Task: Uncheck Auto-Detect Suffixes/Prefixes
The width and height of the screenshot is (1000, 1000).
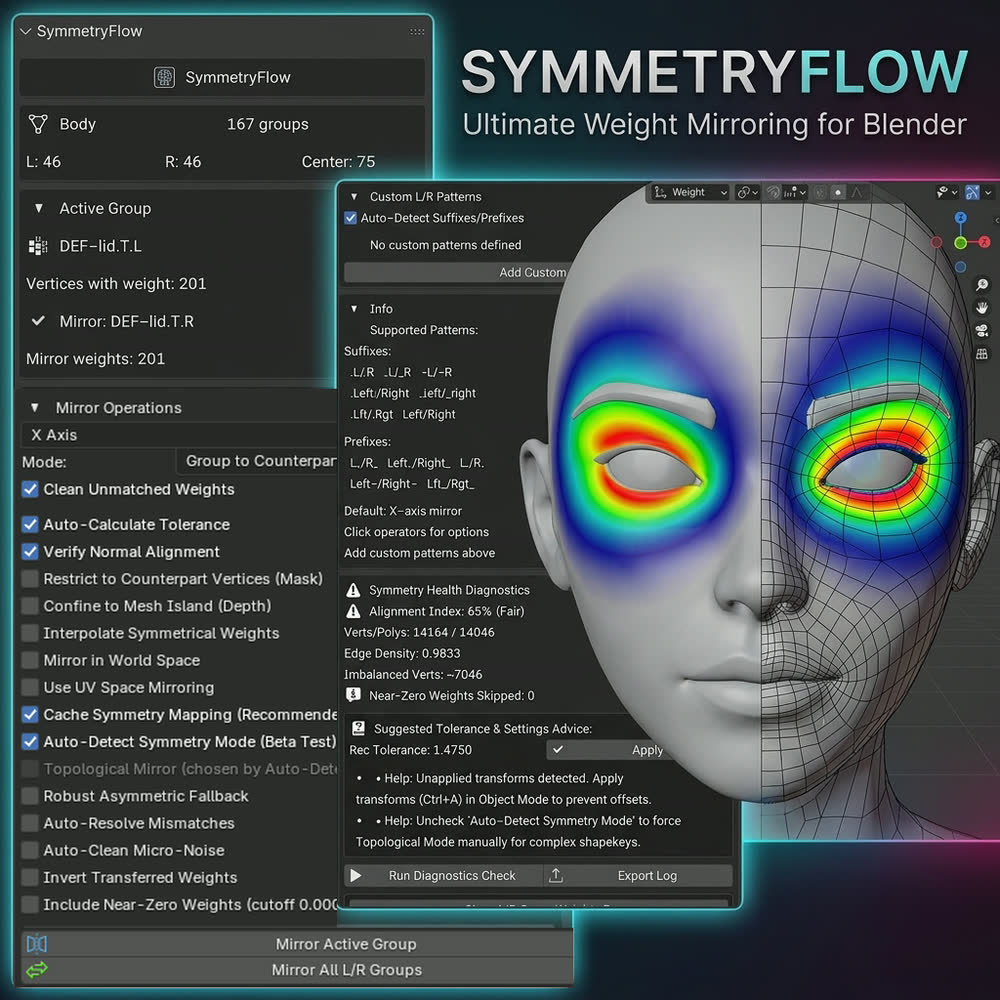Action: tap(350, 218)
